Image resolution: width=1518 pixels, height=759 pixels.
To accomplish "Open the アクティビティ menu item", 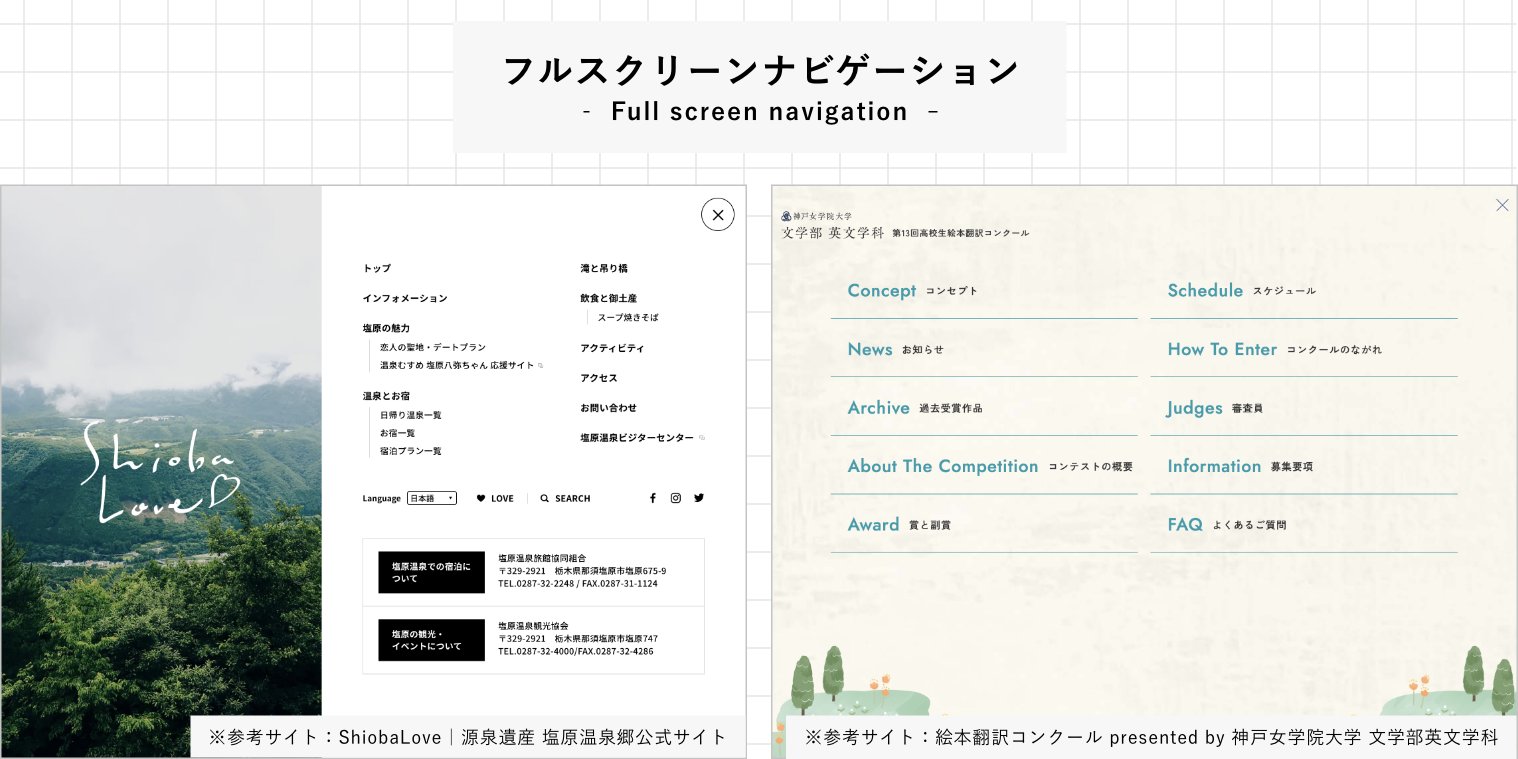I will tap(612, 348).
